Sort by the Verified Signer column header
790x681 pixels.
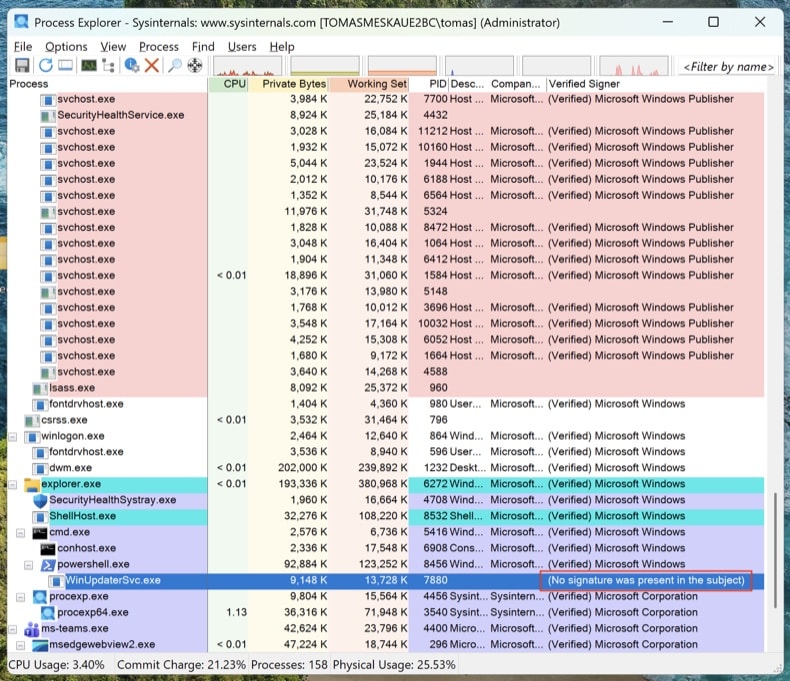coord(655,84)
